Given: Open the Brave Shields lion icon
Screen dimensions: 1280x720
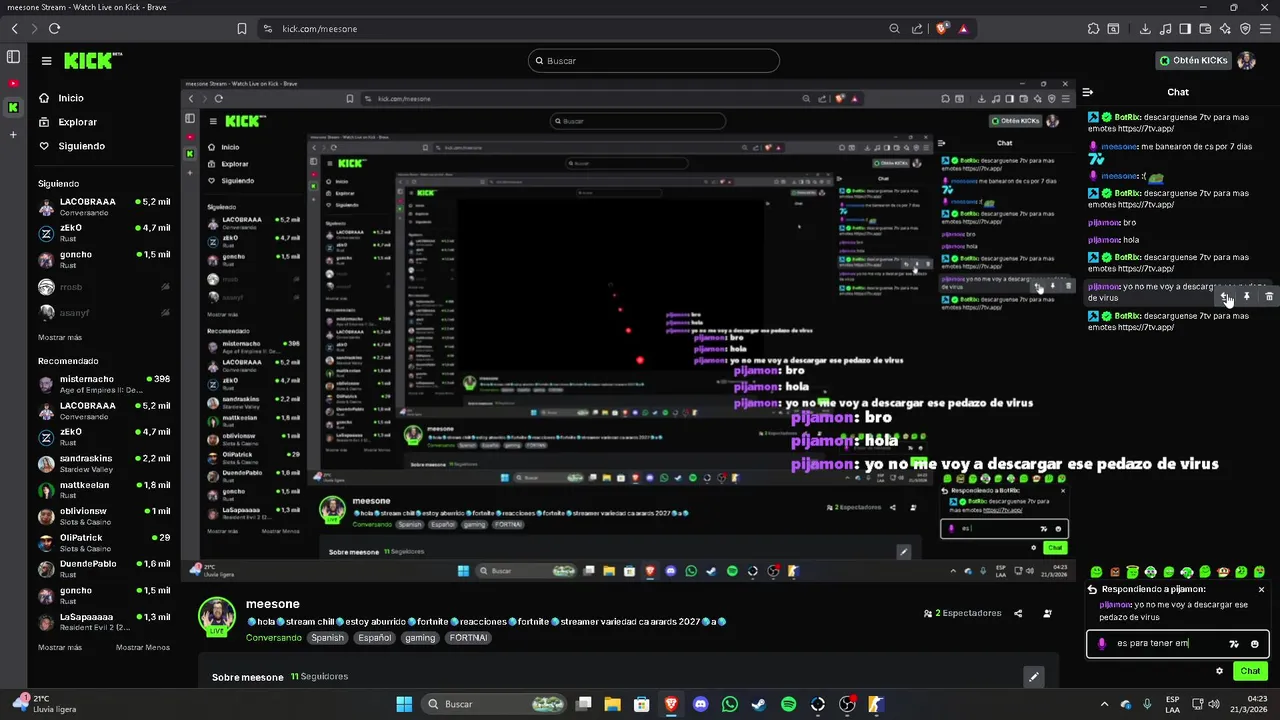Looking at the screenshot, I should pos(941,29).
